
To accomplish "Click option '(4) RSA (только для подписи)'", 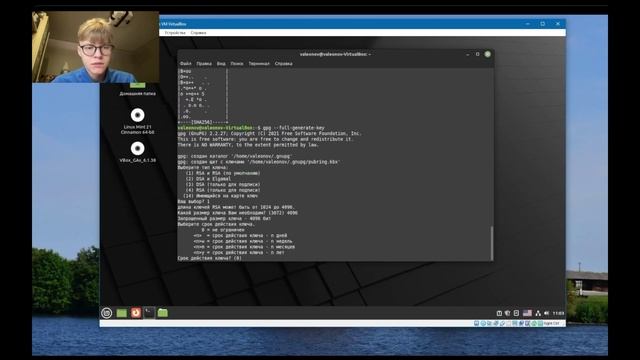I will pyautogui.click(x=223, y=190).
